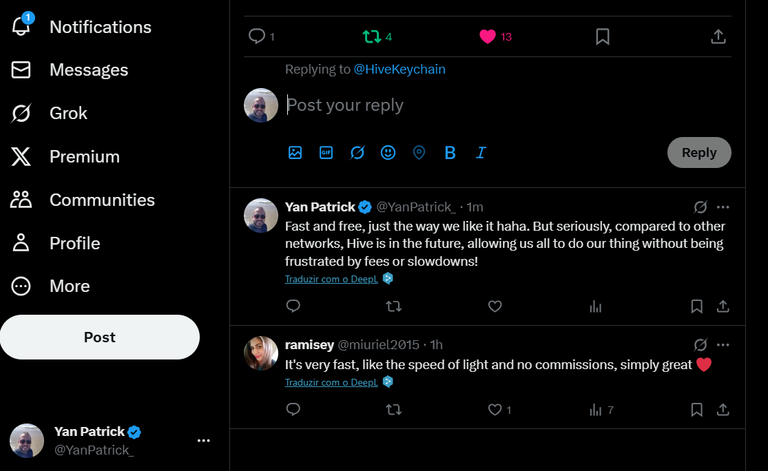768x471 pixels.
Task: Click inside the Post your reply field
Action: point(508,105)
